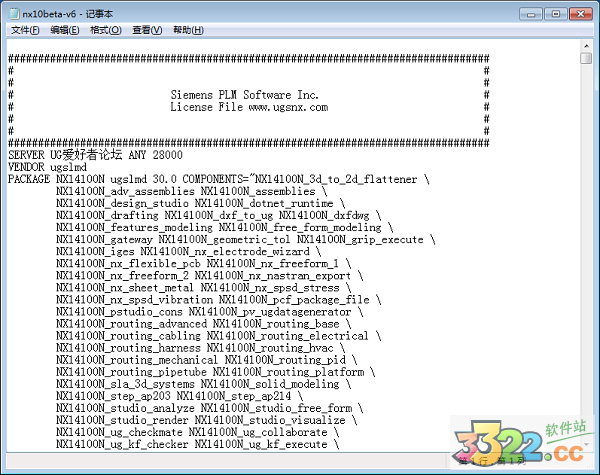Click 'NX14100N_3d_to_2d_flattener' text

[x=336, y=179]
